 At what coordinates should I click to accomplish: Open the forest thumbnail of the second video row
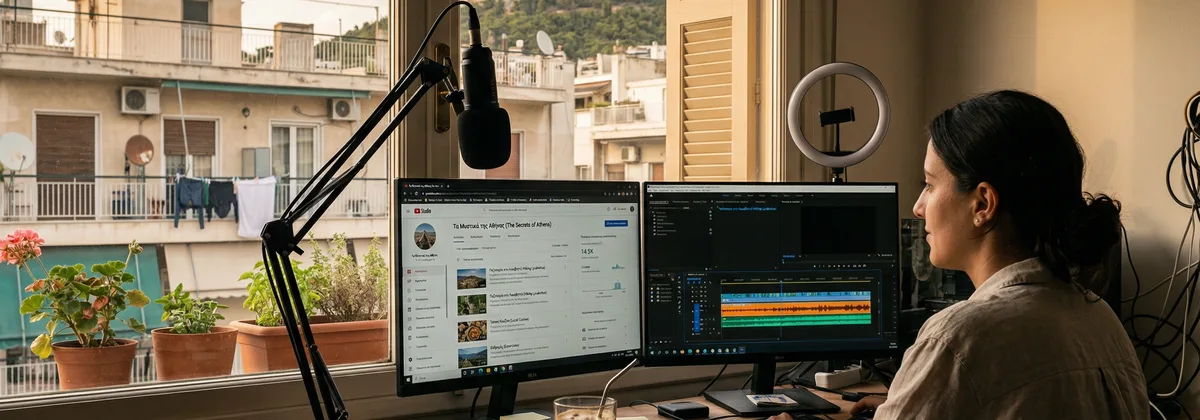pyautogui.click(x=471, y=305)
